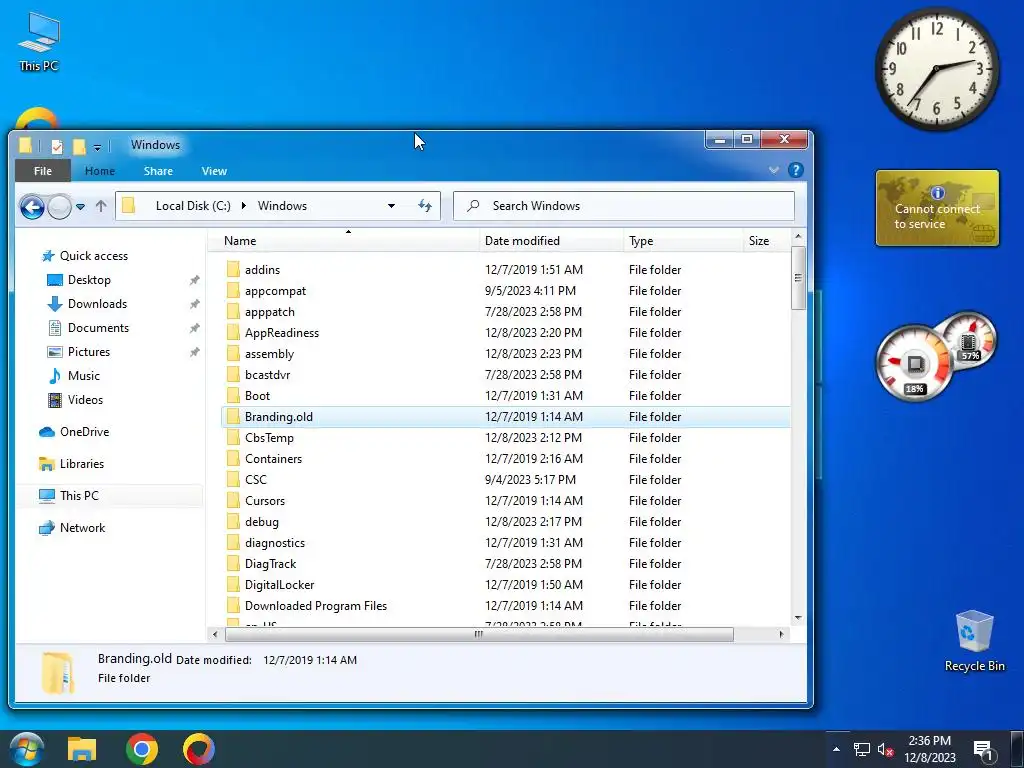Select the appcompat folder
This screenshot has width=1024, height=768.
click(275, 291)
